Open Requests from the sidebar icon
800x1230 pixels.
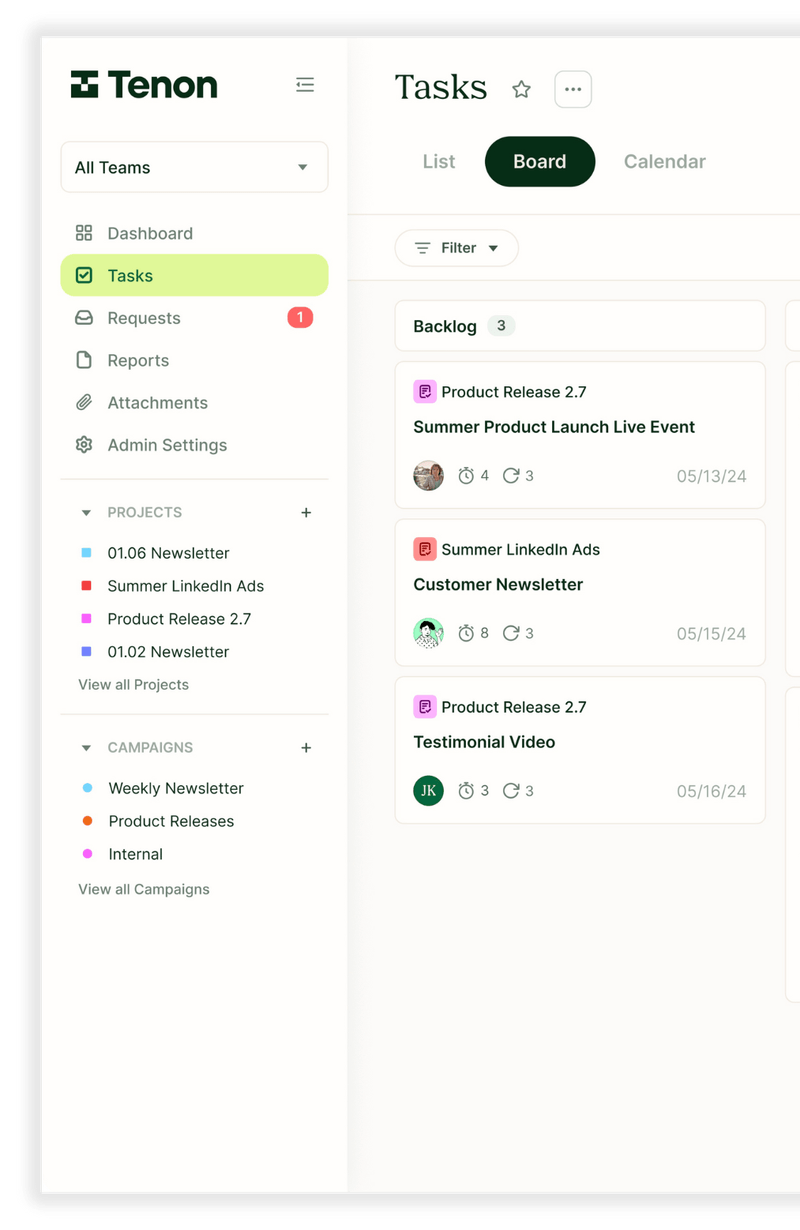[x=85, y=318]
